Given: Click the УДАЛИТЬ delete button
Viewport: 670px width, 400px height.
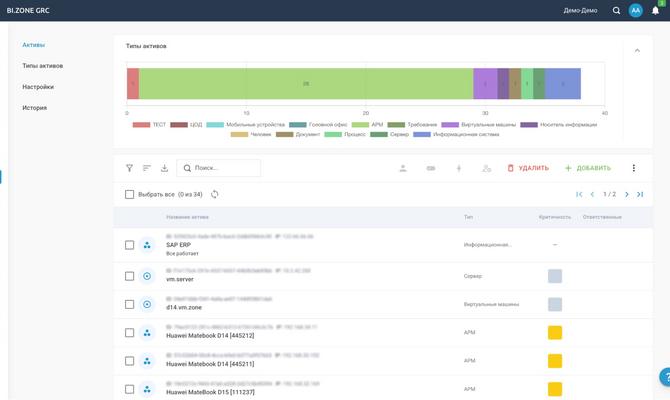Looking at the screenshot, I should (x=528, y=168).
